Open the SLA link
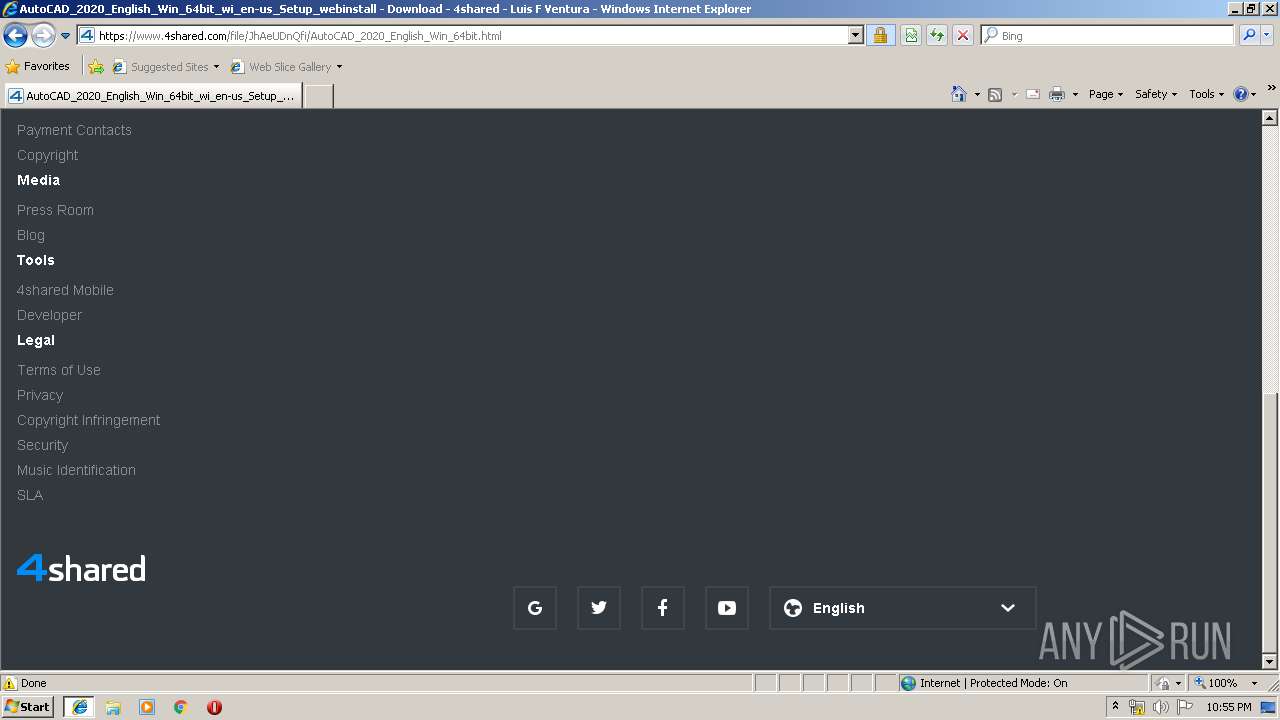This screenshot has width=1280, height=720. click(30, 495)
